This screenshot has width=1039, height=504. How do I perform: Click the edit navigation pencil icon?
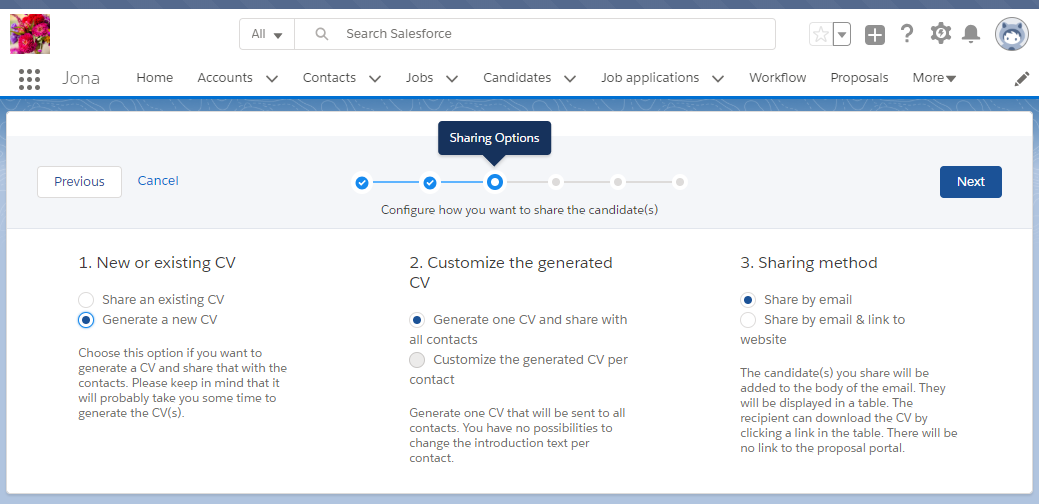tap(1022, 79)
